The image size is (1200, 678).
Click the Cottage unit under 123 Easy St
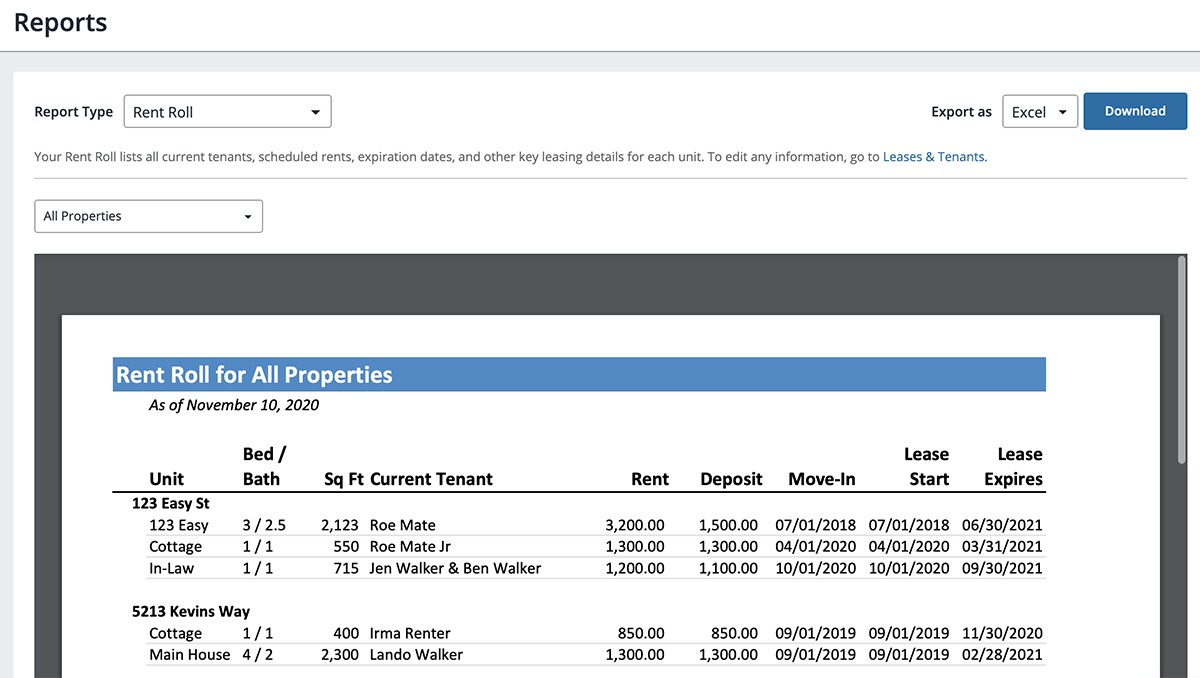pos(175,546)
